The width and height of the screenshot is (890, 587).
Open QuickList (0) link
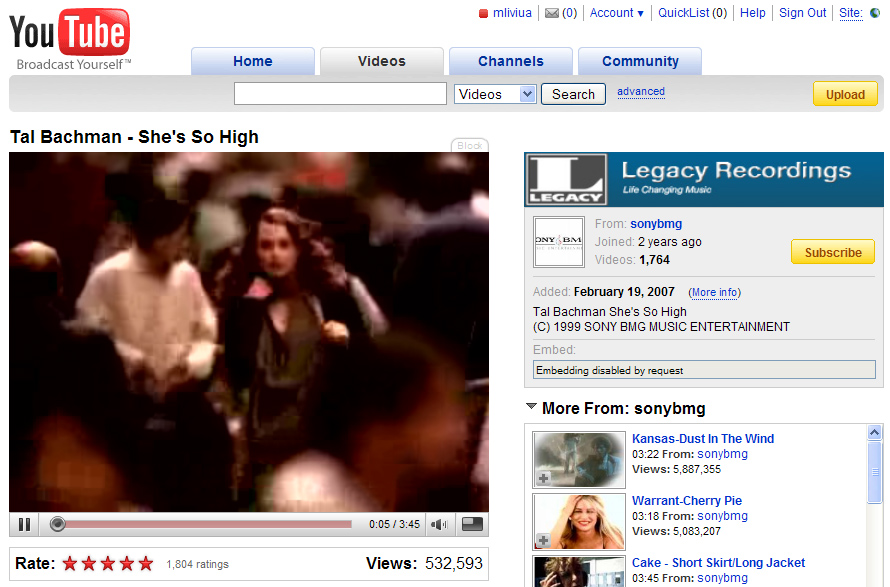pos(692,13)
